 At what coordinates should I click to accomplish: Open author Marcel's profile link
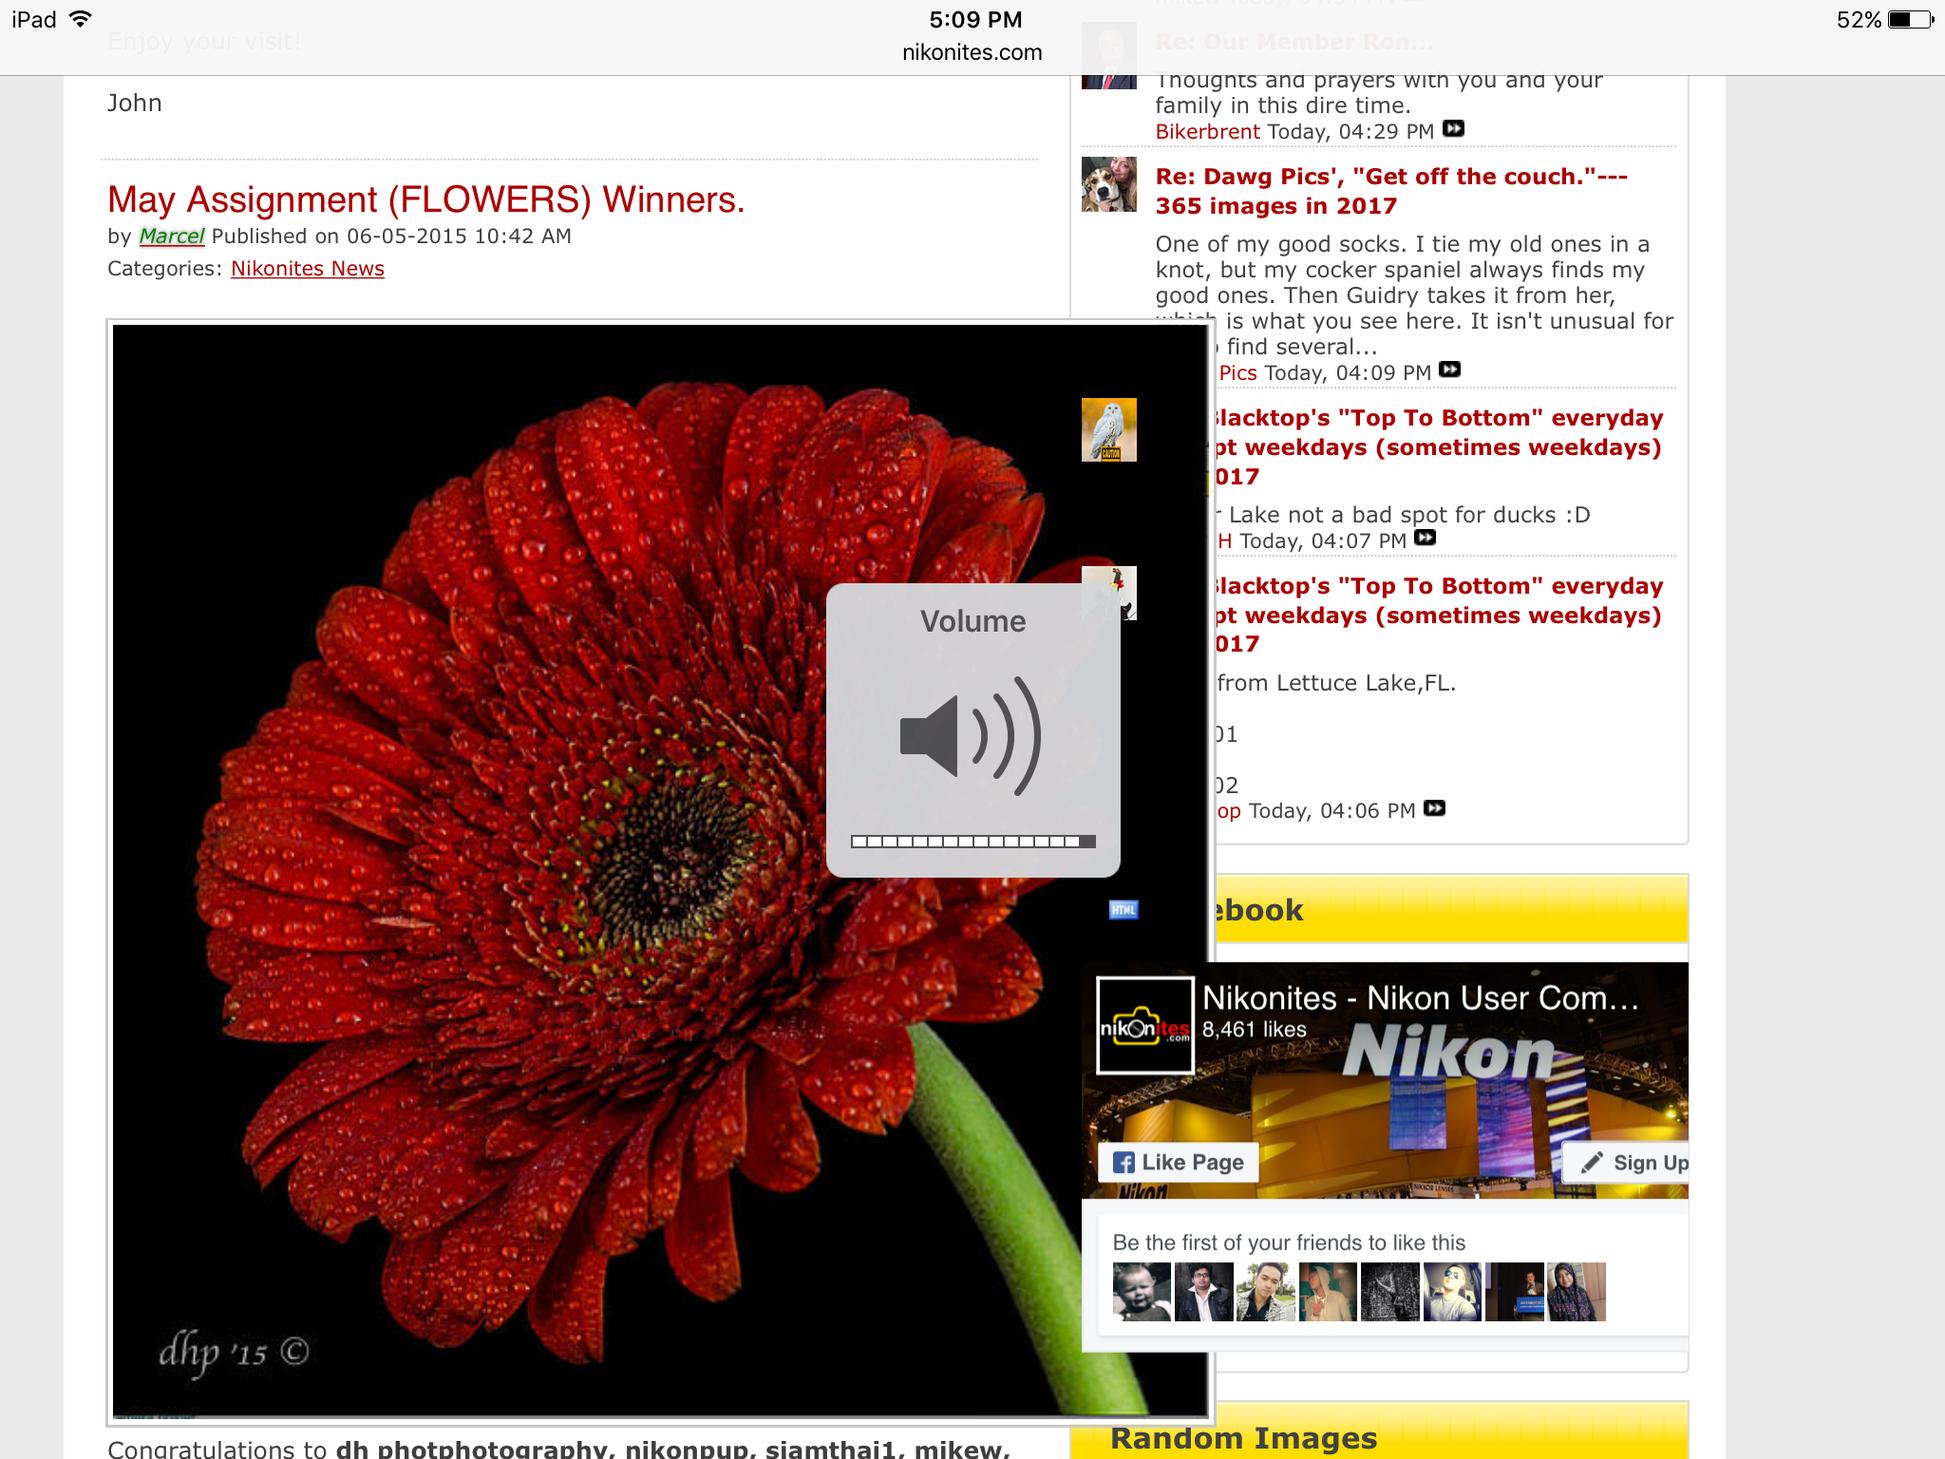pyautogui.click(x=171, y=236)
